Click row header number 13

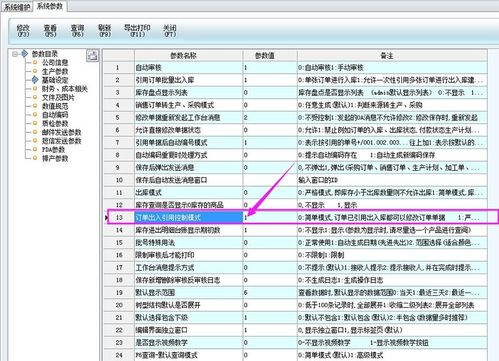coord(119,217)
